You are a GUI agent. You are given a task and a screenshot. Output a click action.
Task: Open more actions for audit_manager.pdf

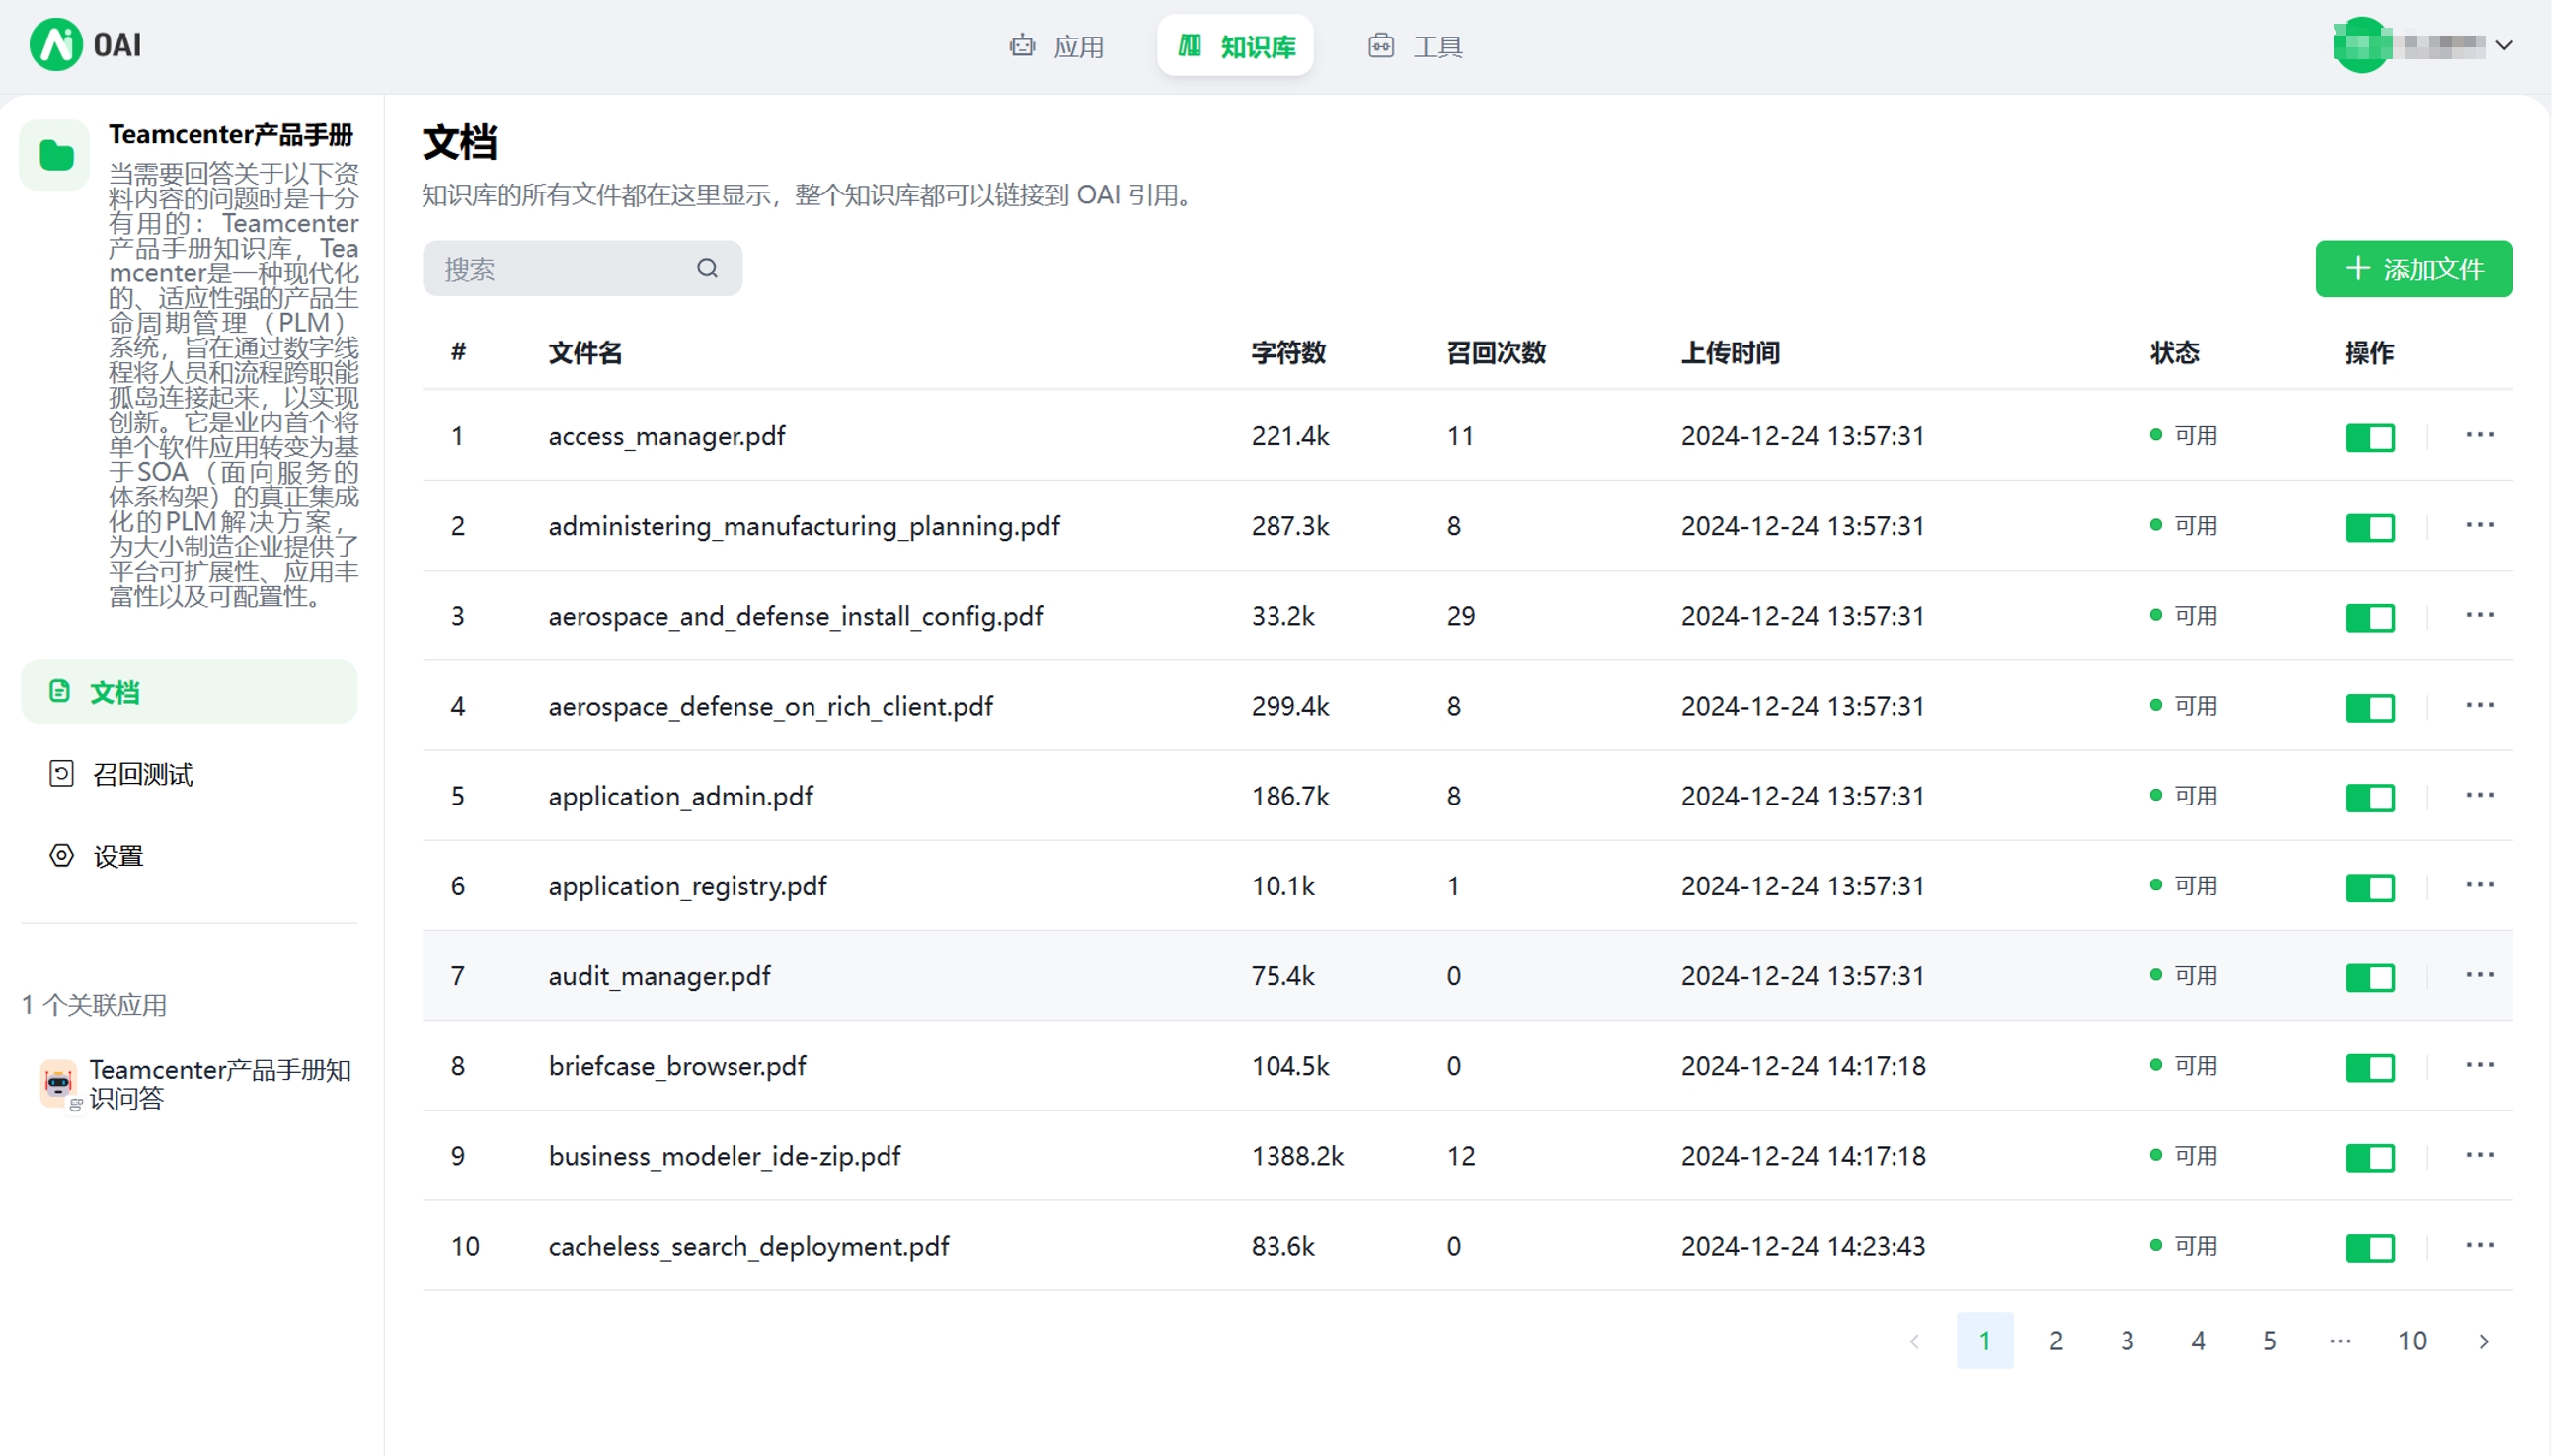(2480, 975)
